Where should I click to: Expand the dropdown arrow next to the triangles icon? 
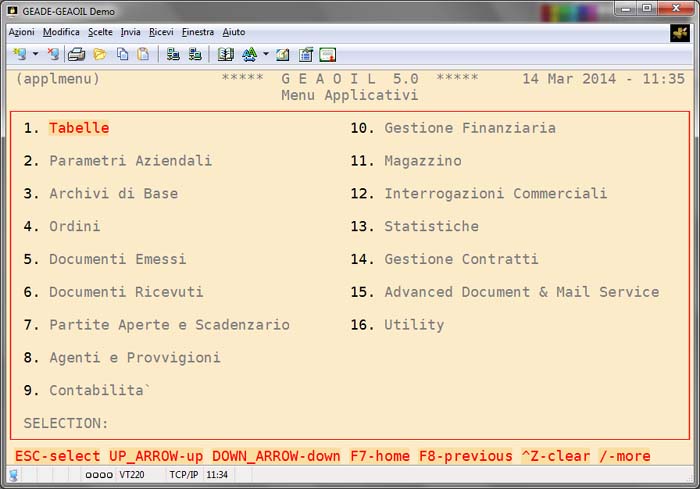(265, 54)
